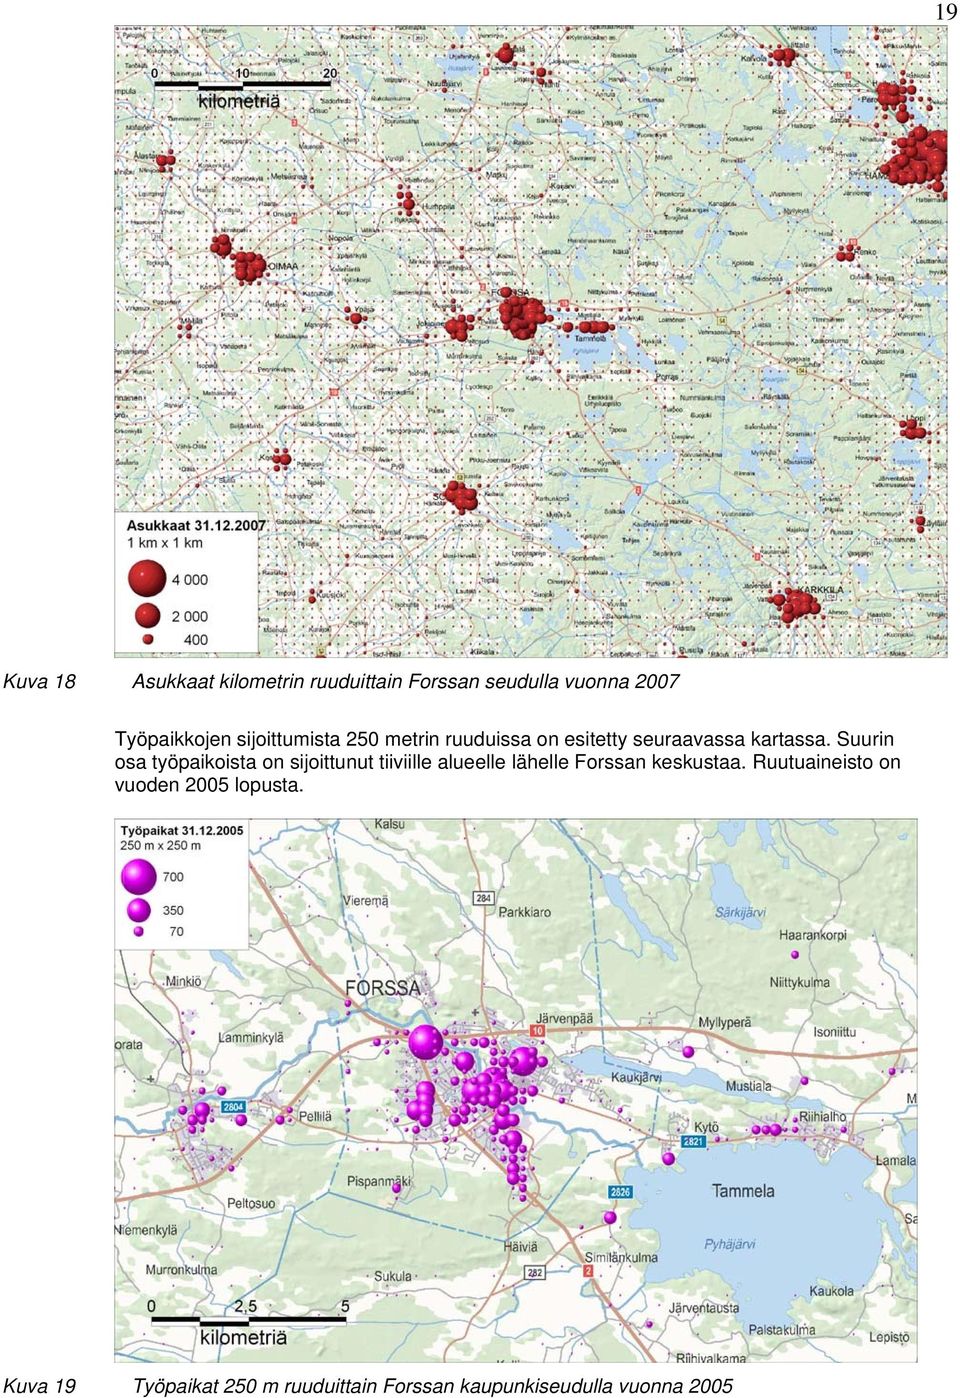
Task: Click the 'Lepistö' place label
Action: coord(889,1337)
